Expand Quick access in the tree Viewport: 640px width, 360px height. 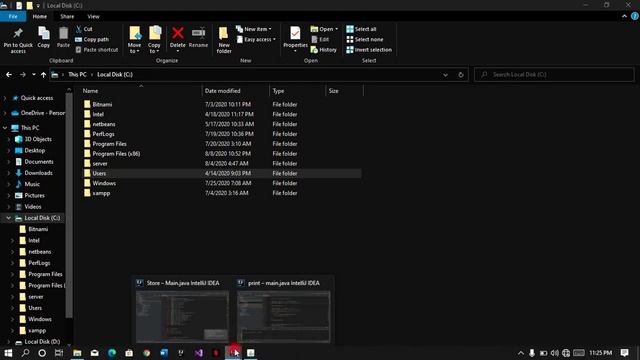[5, 98]
